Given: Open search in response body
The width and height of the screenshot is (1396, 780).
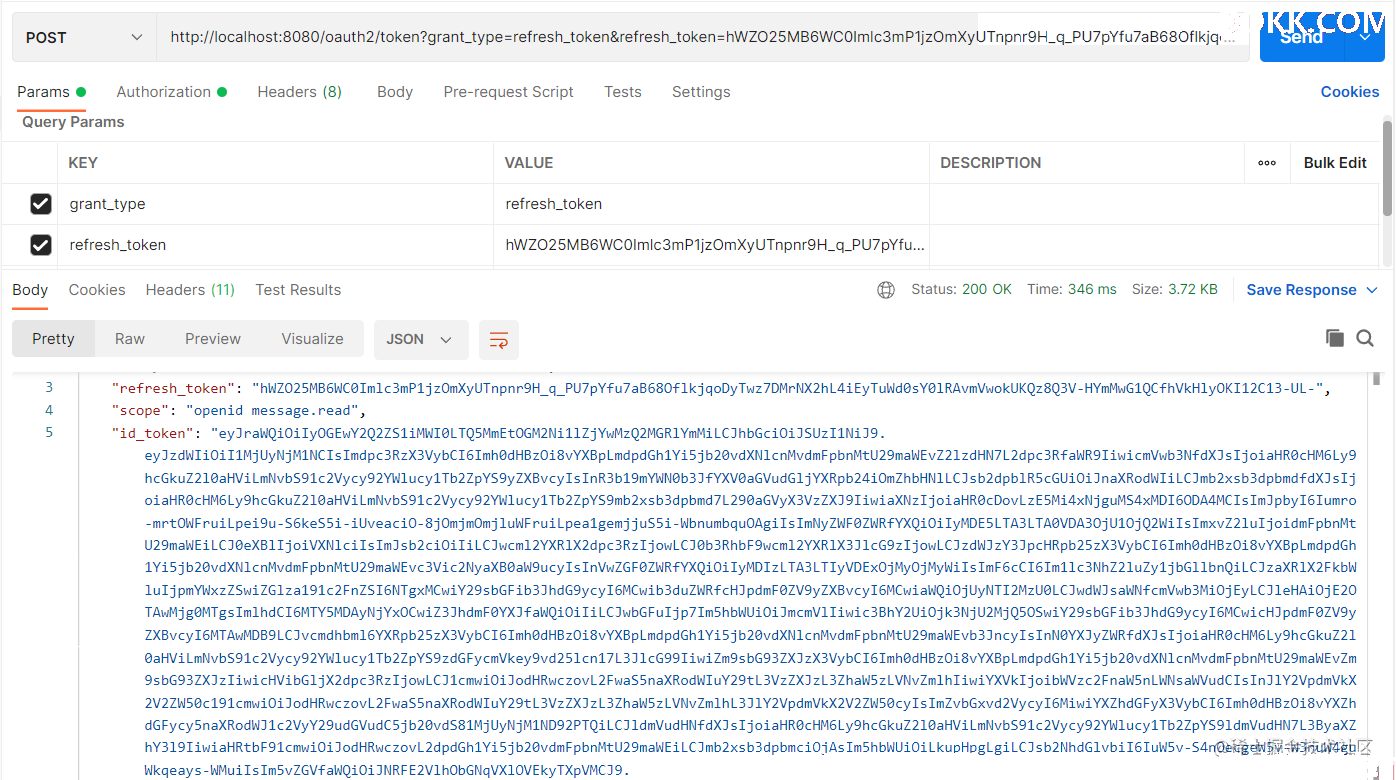Looking at the screenshot, I should coord(1365,338).
